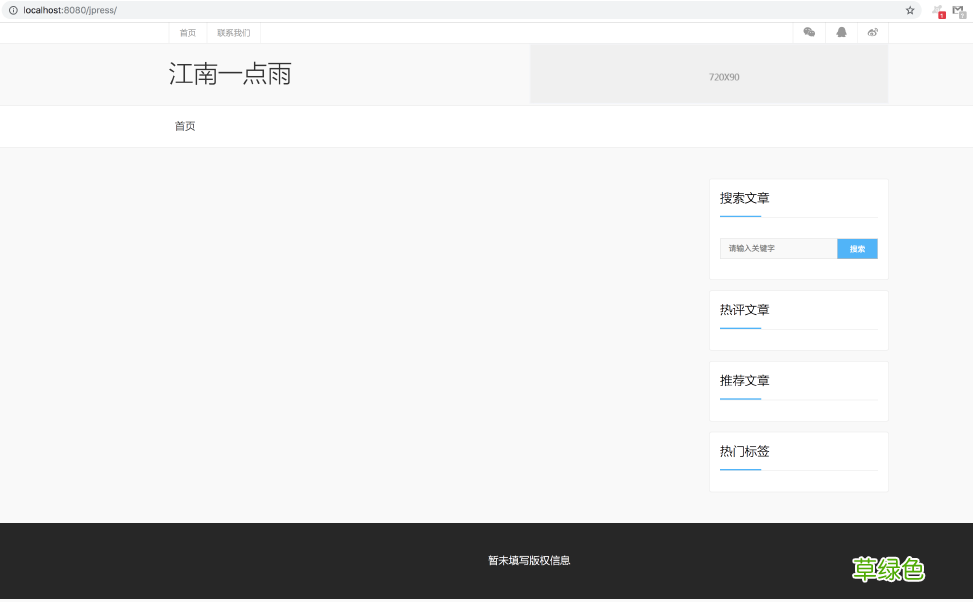
Task: Click the 热门标签 sidebar heading
Action: 743,451
